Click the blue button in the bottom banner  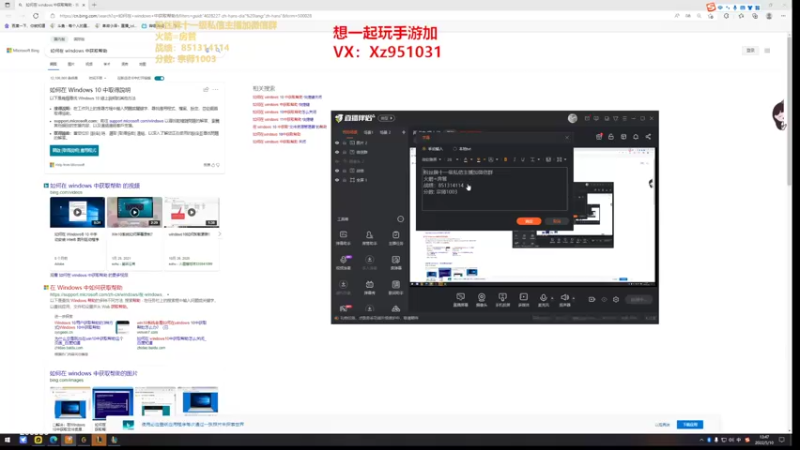point(690,424)
